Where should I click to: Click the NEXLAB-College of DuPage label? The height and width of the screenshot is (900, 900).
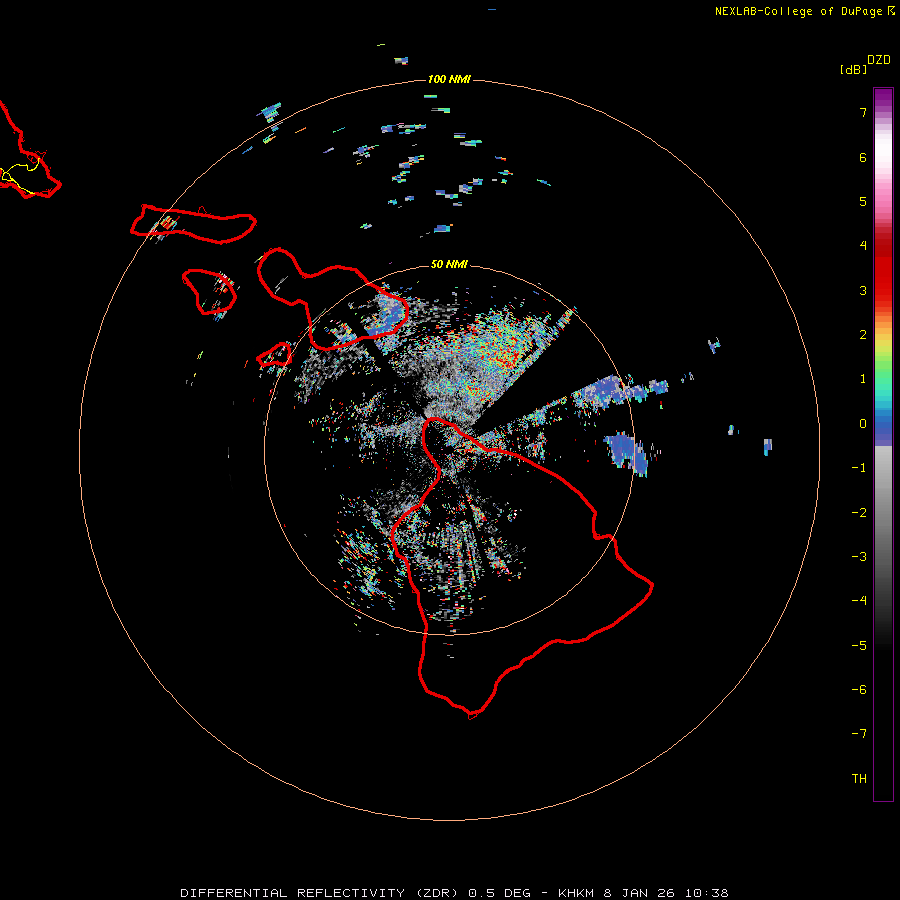(x=804, y=11)
